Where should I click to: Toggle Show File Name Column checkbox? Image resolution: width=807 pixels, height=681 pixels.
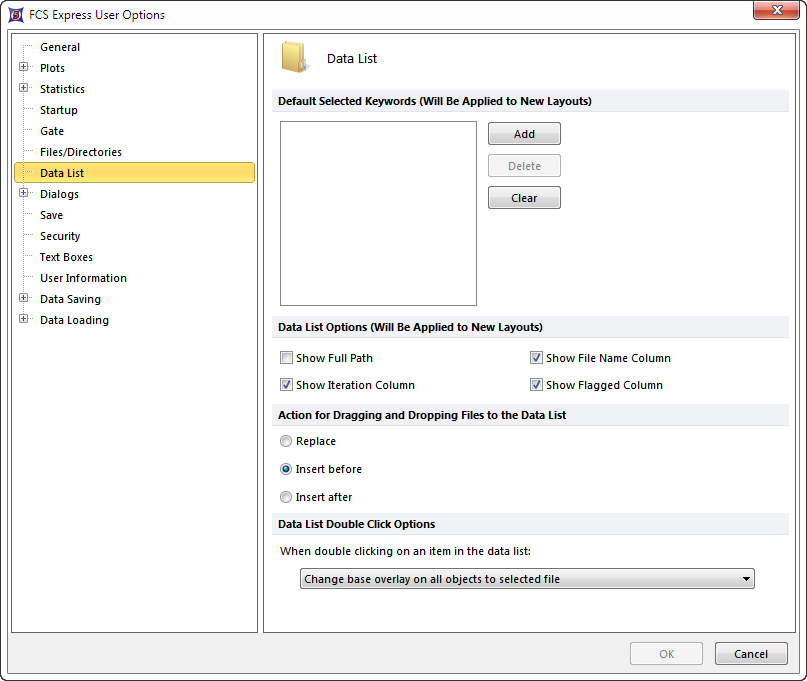point(537,358)
